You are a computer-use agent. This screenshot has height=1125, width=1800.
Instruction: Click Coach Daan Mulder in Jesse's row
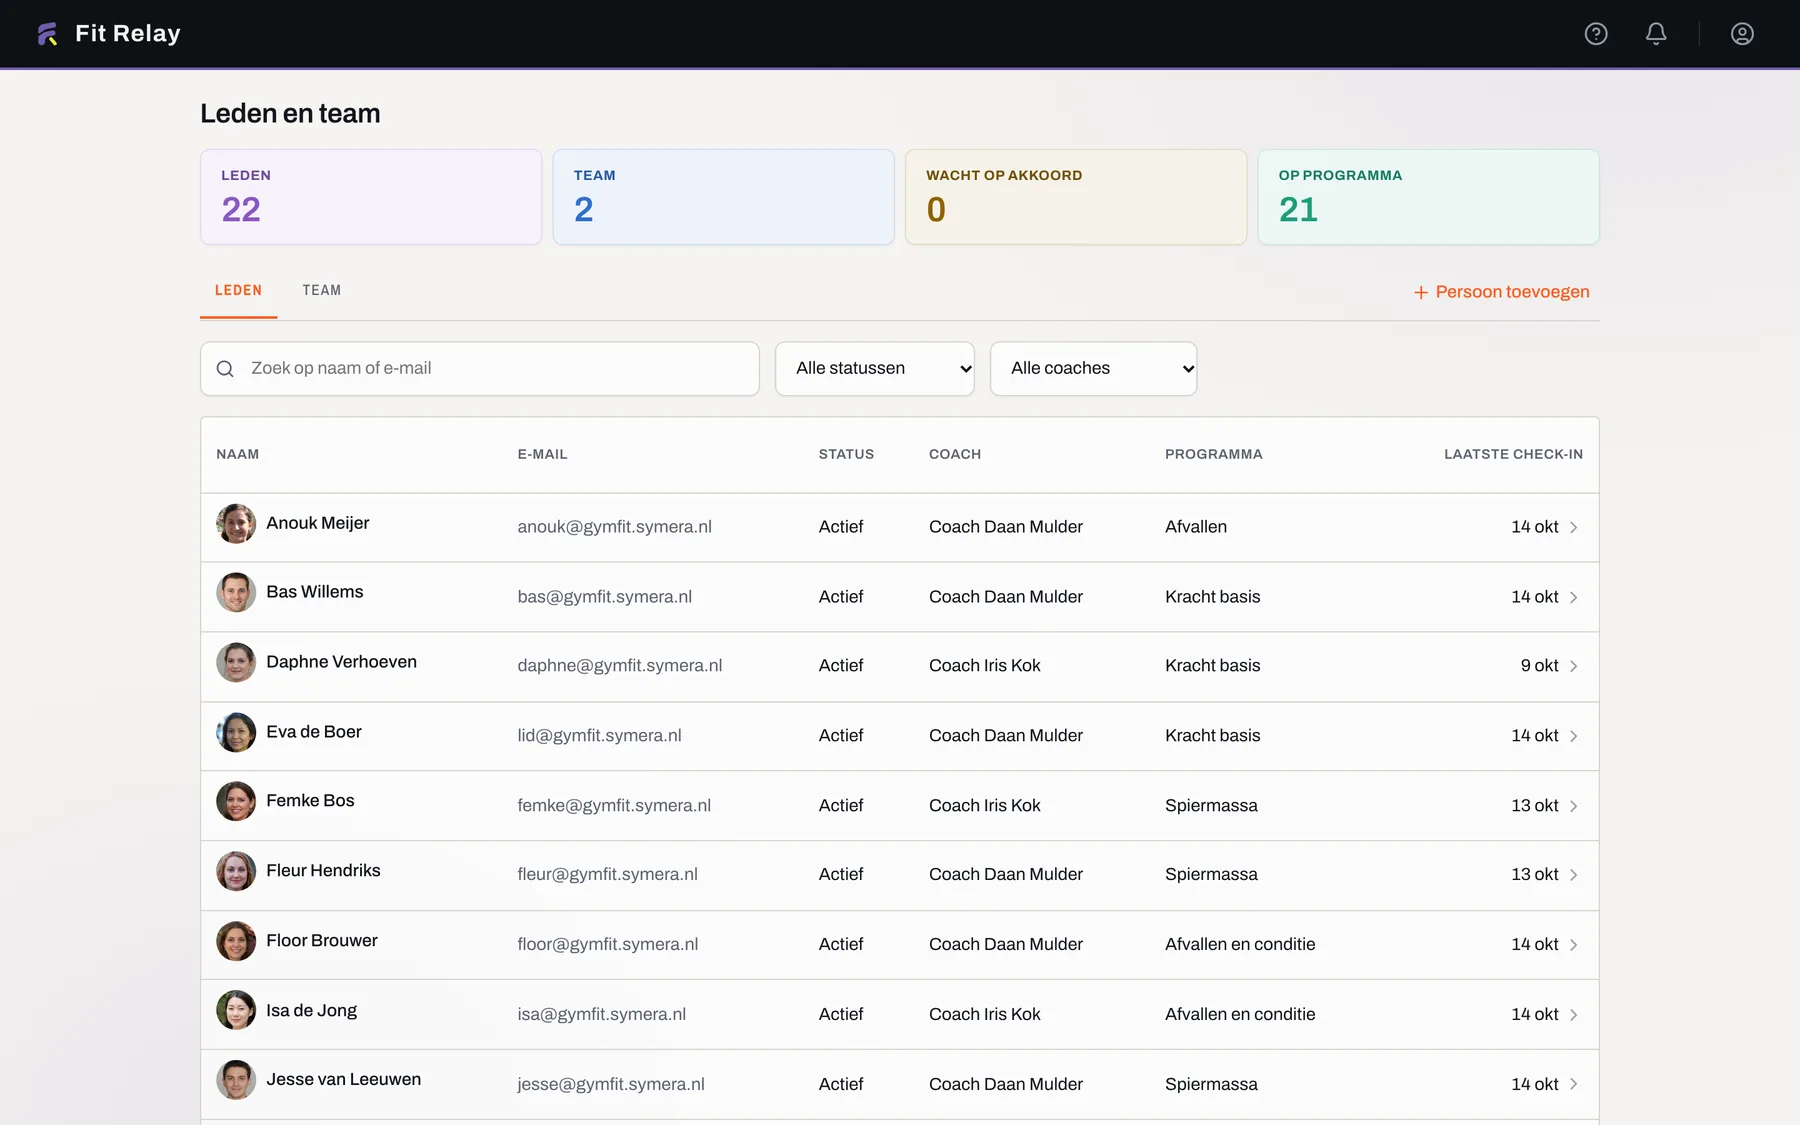click(x=1006, y=1084)
